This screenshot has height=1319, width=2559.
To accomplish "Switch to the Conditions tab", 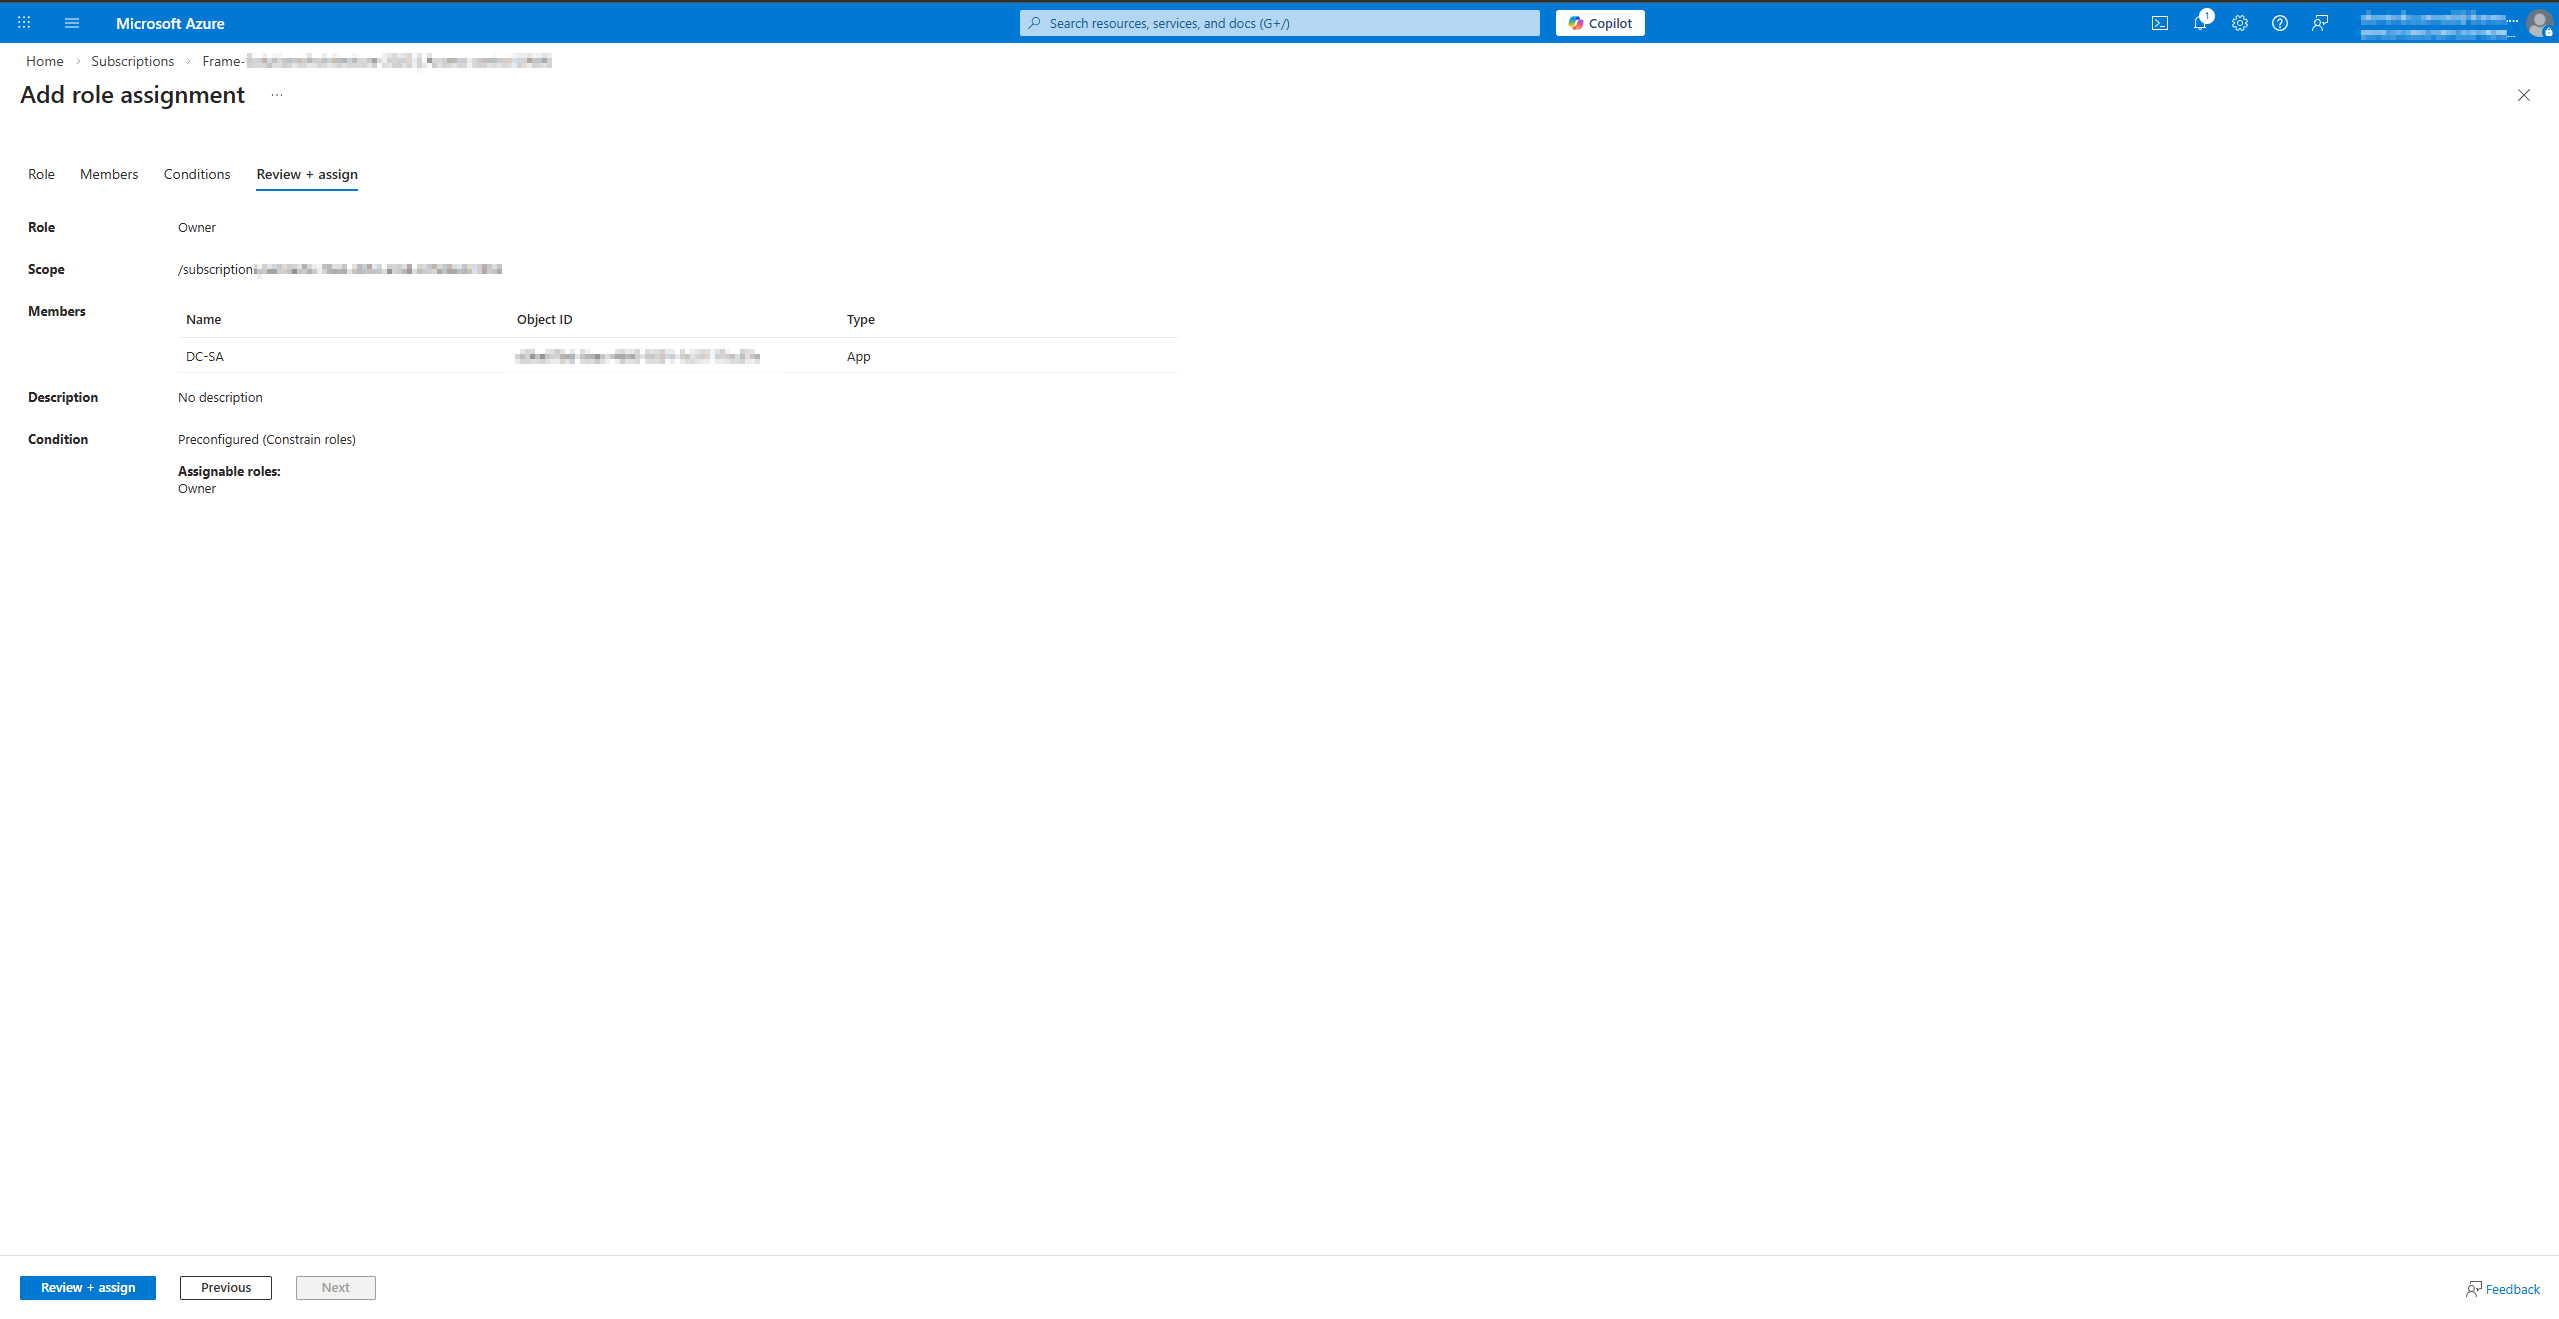I will click(197, 174).
